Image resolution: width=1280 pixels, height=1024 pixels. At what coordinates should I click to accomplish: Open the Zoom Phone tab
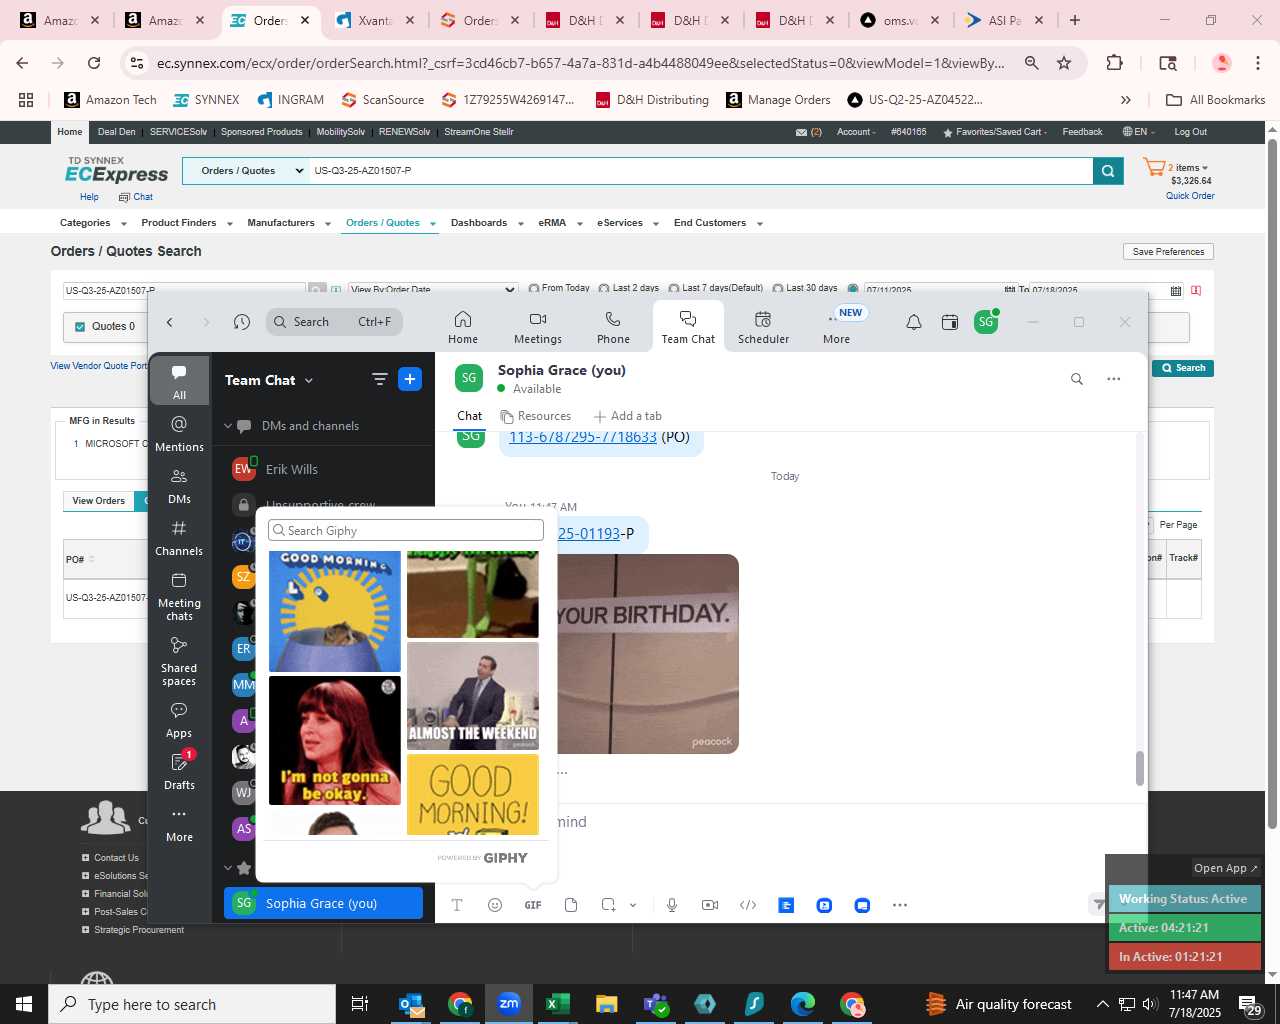pos(613,326)
